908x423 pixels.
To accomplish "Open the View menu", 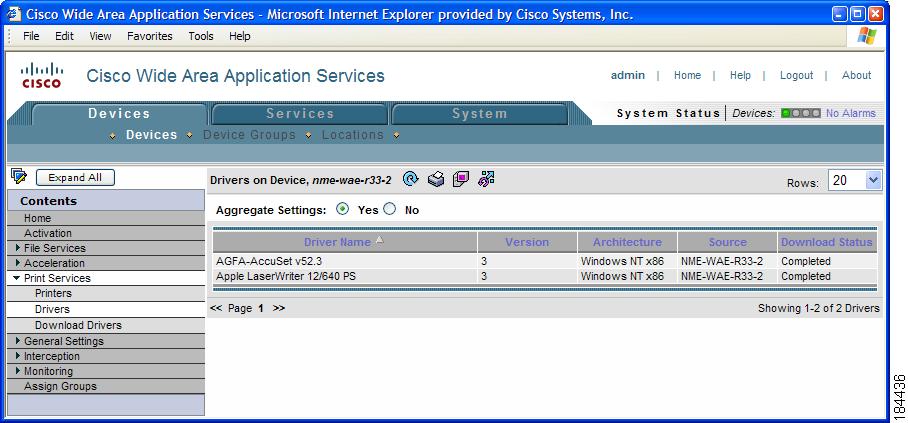I will pos(100,36).
